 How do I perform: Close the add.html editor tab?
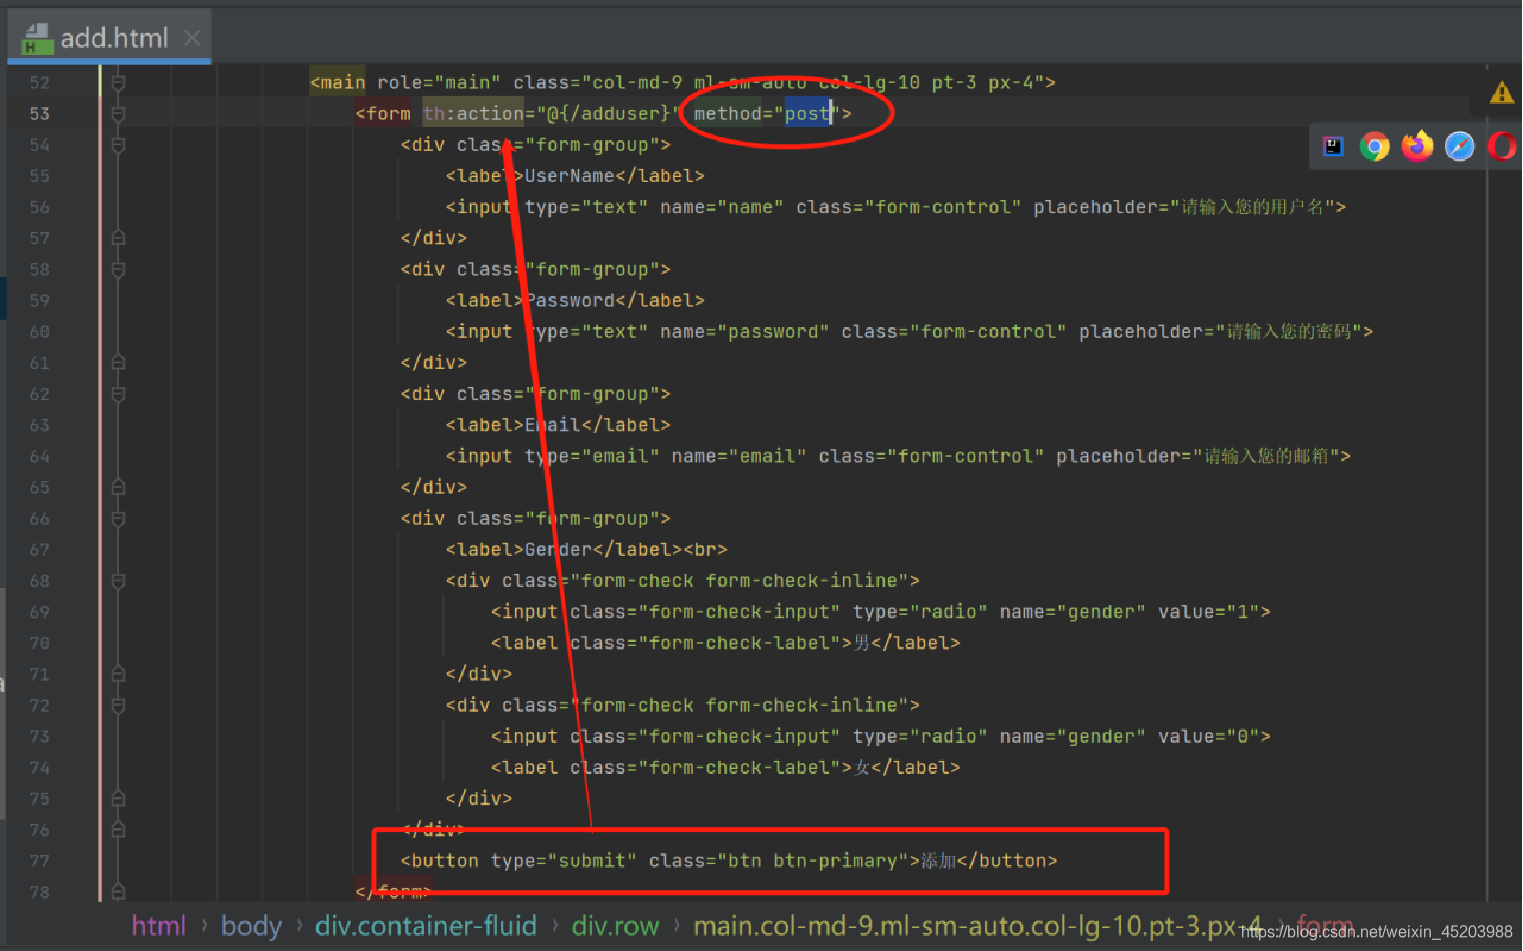coord(192,38)
